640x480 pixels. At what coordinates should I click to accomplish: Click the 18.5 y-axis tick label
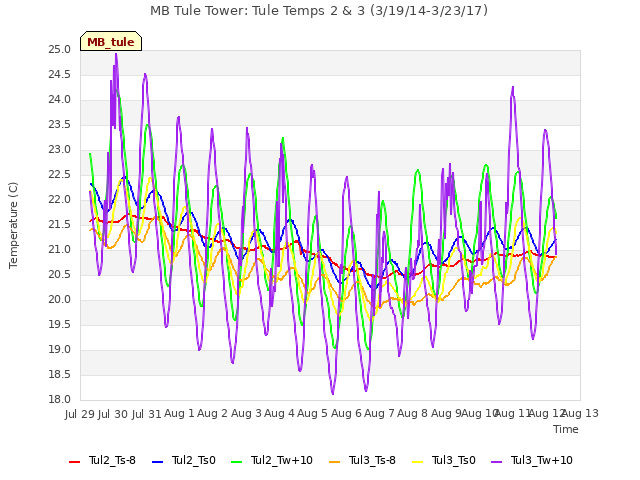(60, 375)
